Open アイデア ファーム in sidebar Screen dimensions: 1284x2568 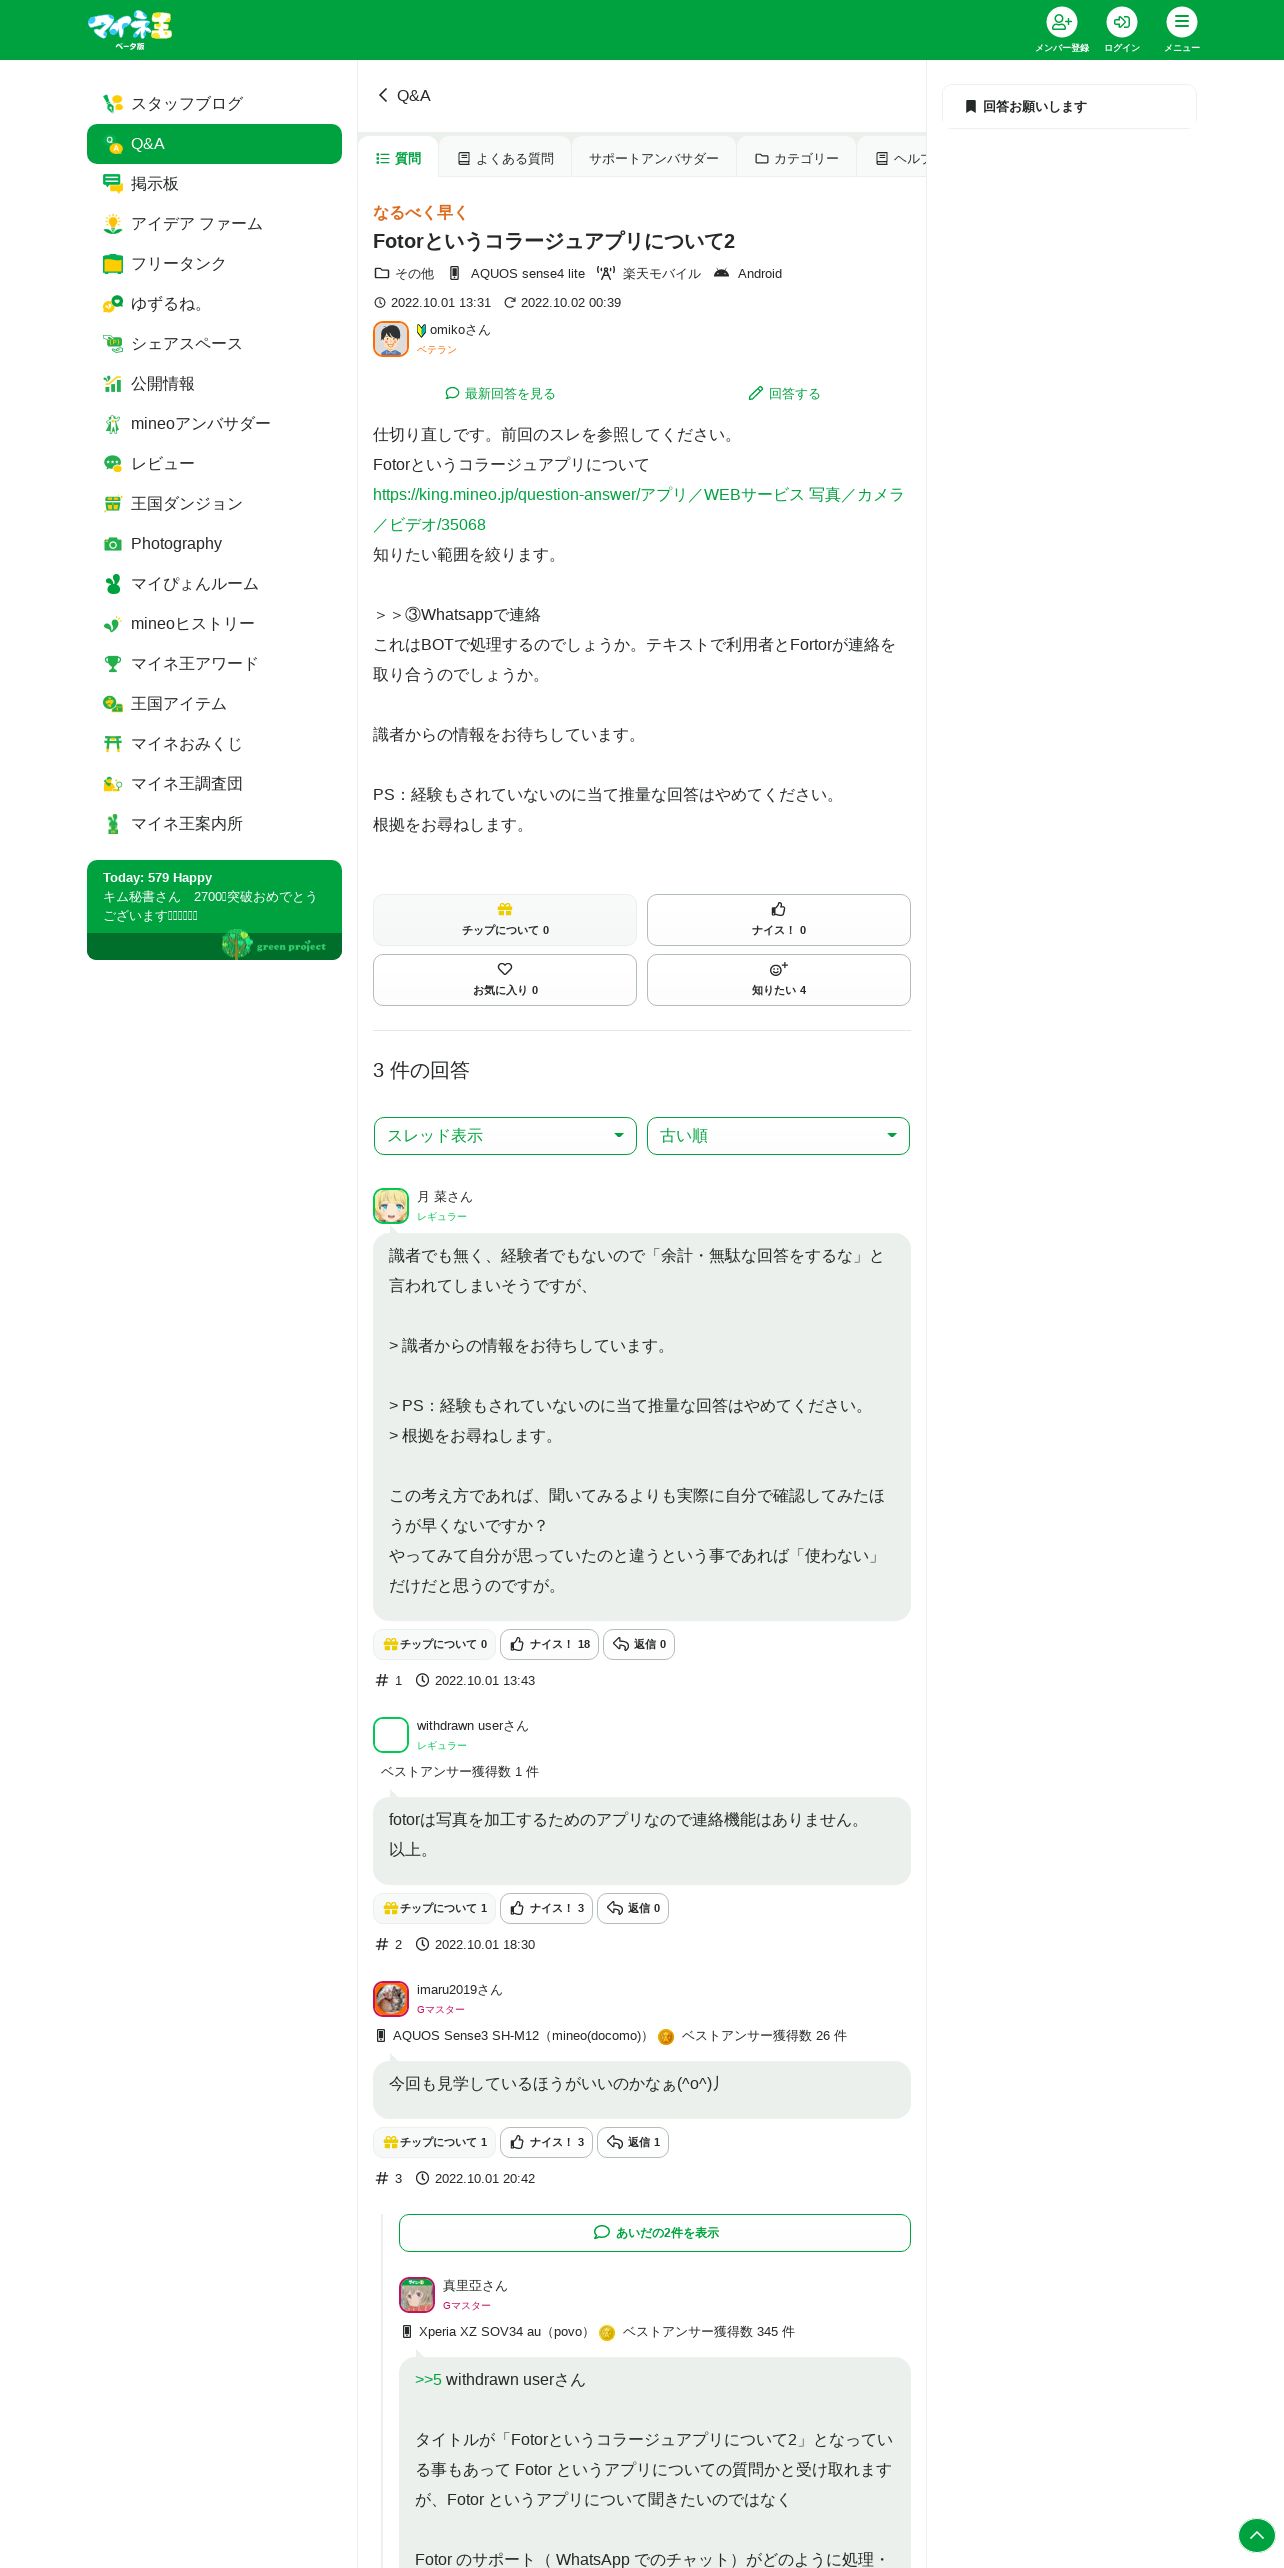(214, 224)
